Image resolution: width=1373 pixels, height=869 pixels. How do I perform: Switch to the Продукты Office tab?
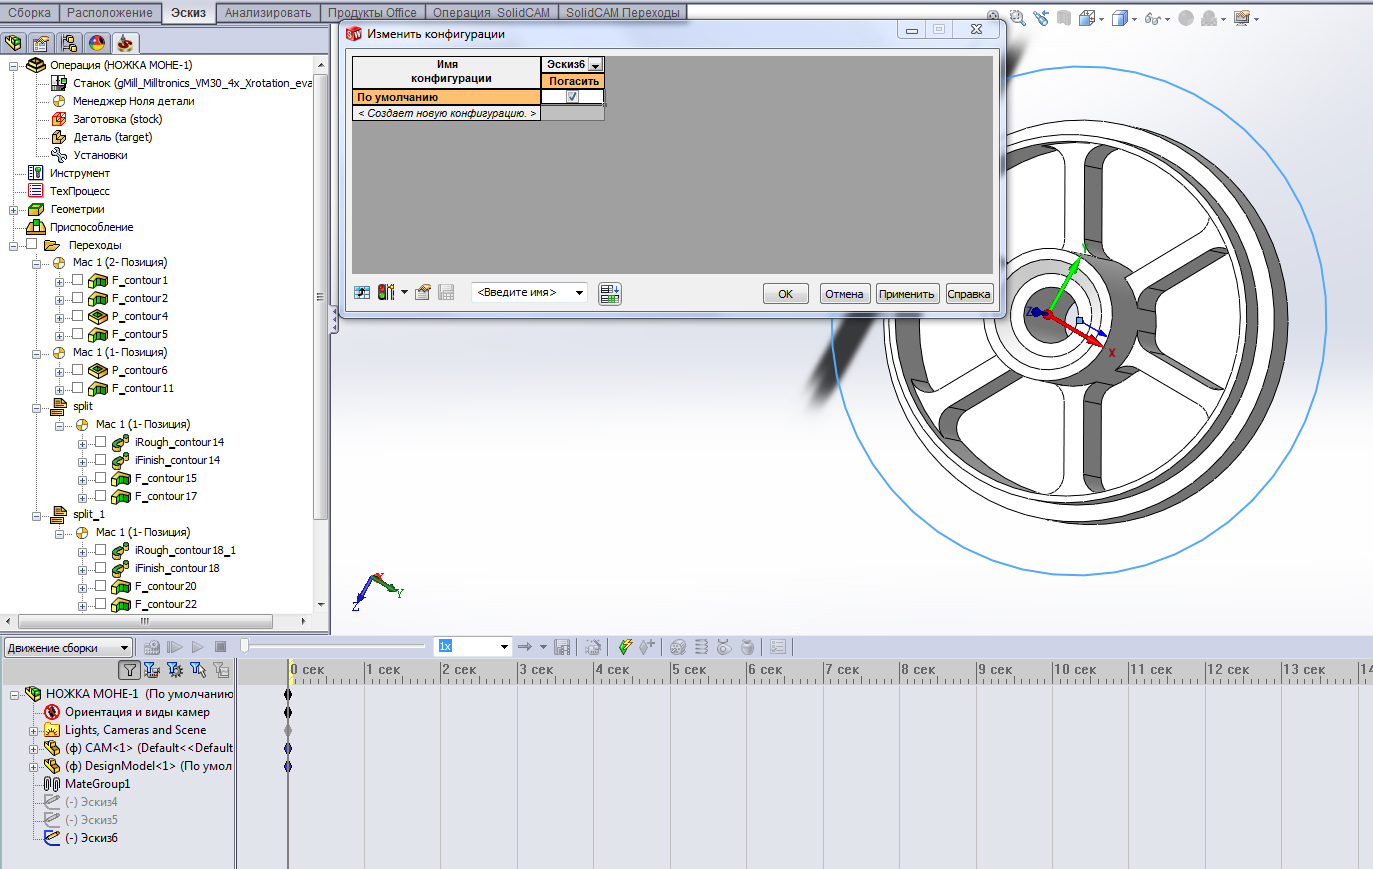coord(372,12)
